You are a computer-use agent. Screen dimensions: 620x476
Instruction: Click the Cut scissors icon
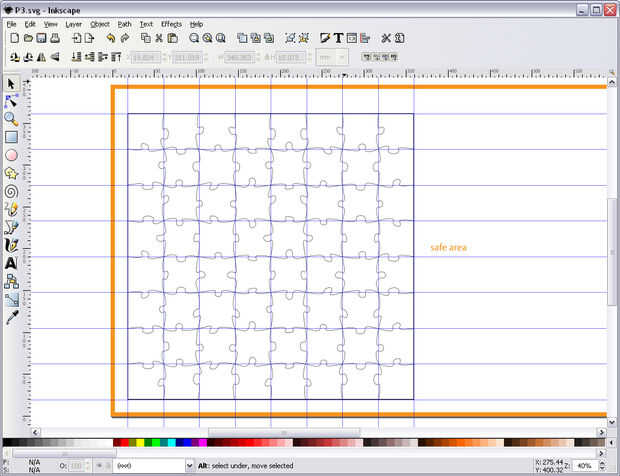tap(159, 38)
